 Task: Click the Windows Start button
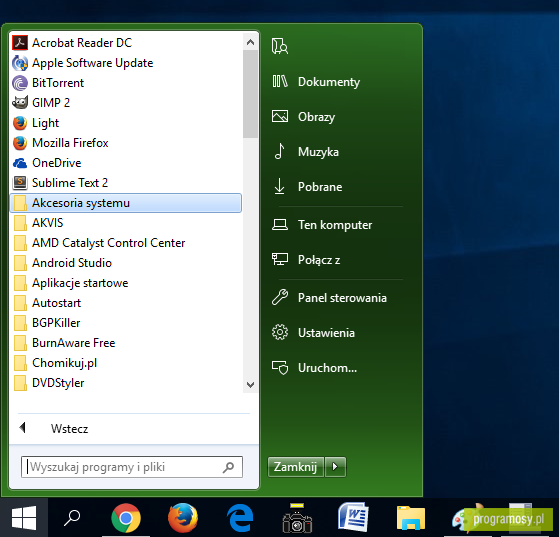24,518
